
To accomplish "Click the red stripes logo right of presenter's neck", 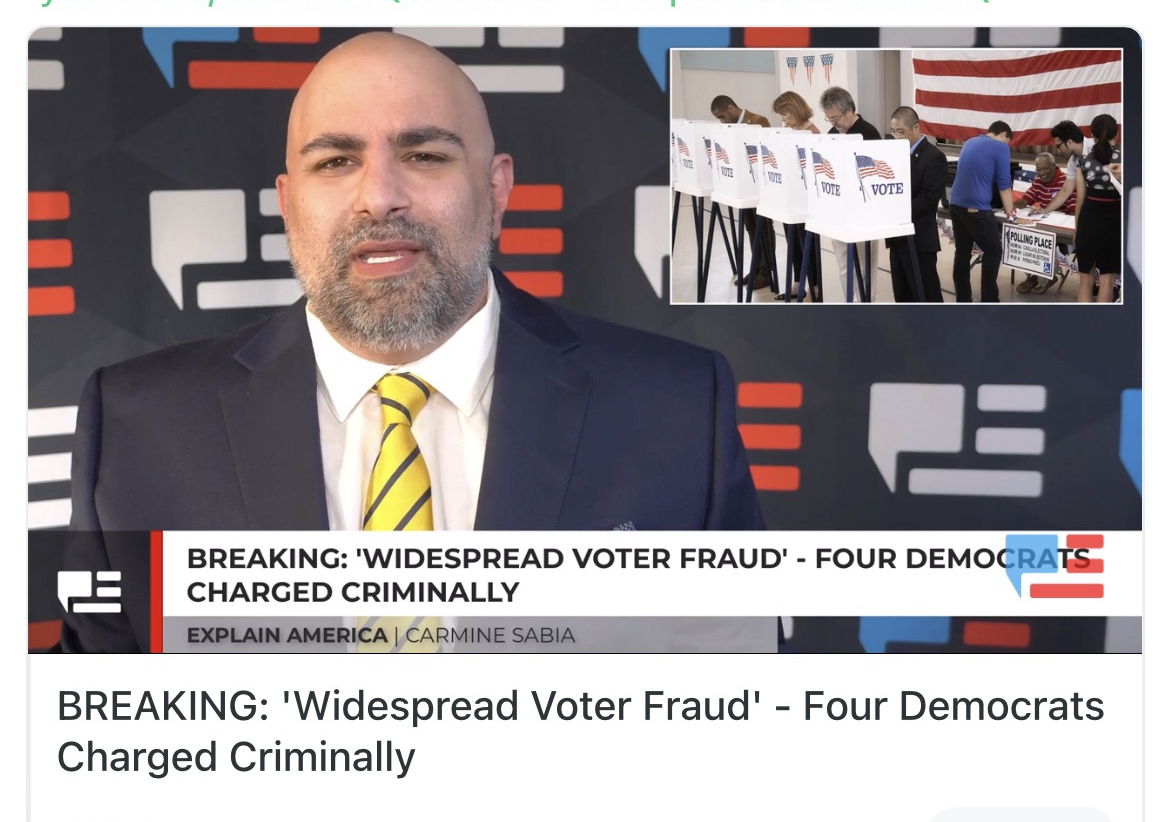I will pyautogui.click(x=531, y=241).
